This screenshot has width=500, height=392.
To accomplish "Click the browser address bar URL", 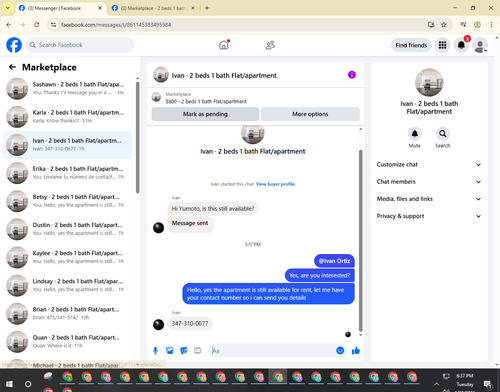I will (116, 25).
